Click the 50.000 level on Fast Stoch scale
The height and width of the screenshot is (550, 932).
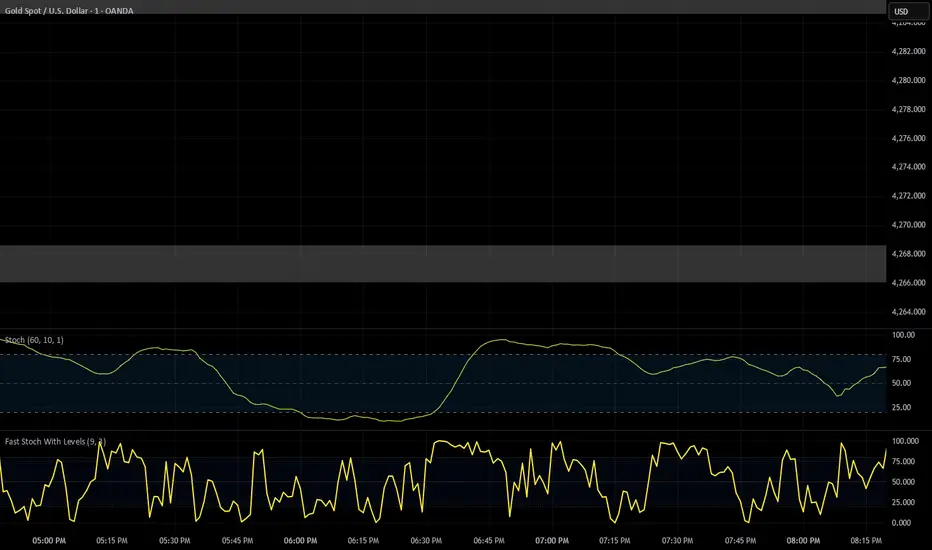[x=907, y=482]
